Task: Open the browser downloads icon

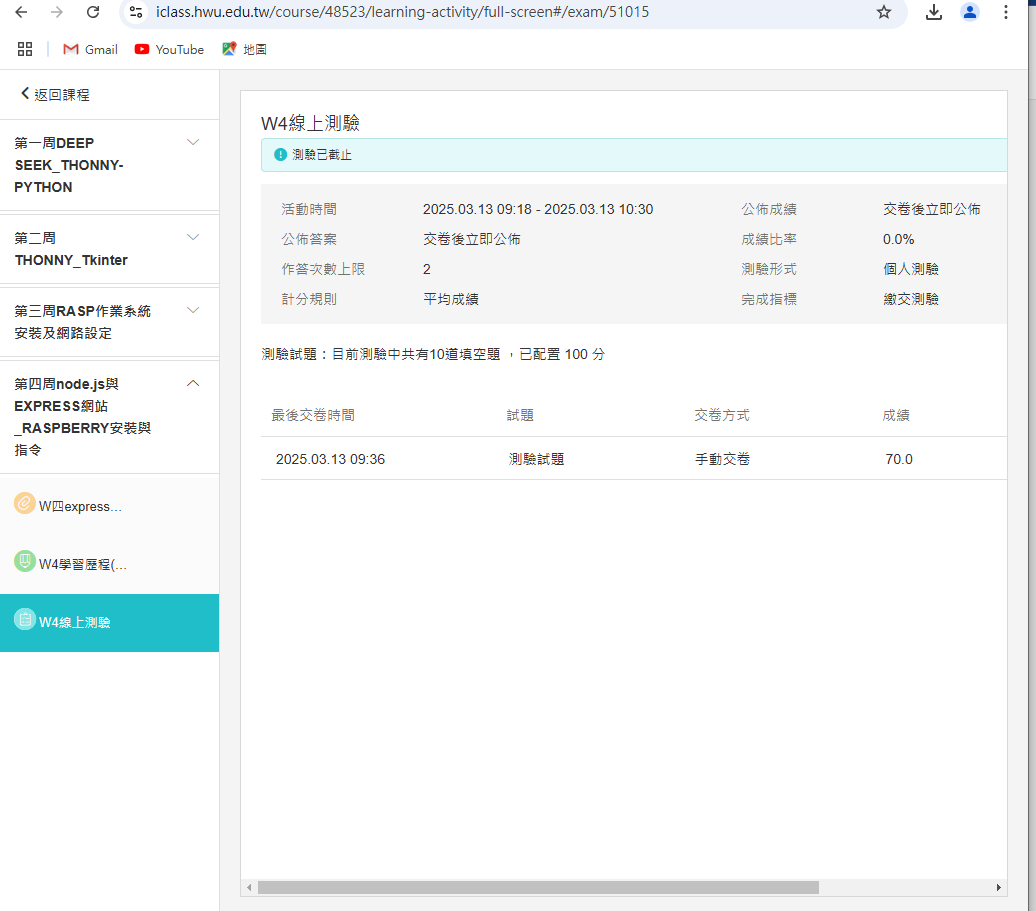Action: [934, 12]
